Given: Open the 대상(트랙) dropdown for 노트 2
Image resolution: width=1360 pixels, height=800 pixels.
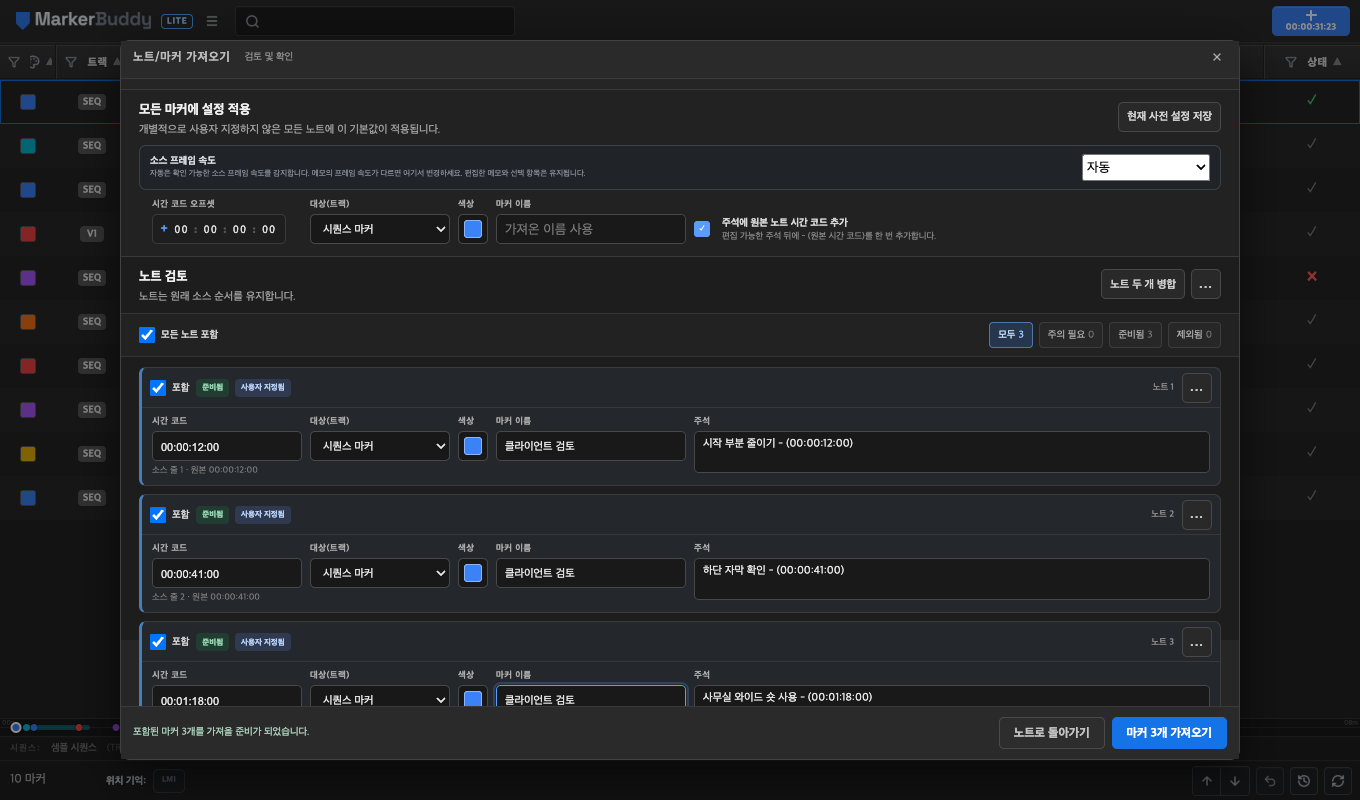Looking at the screenshot, I should click(x=380, y=573).
